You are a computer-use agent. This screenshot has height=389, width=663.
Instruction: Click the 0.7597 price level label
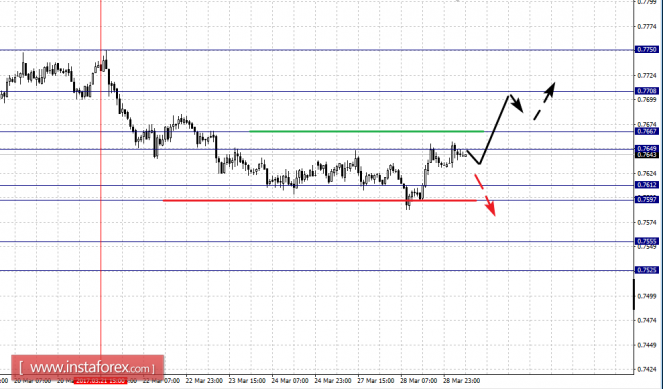click(647, 200)
